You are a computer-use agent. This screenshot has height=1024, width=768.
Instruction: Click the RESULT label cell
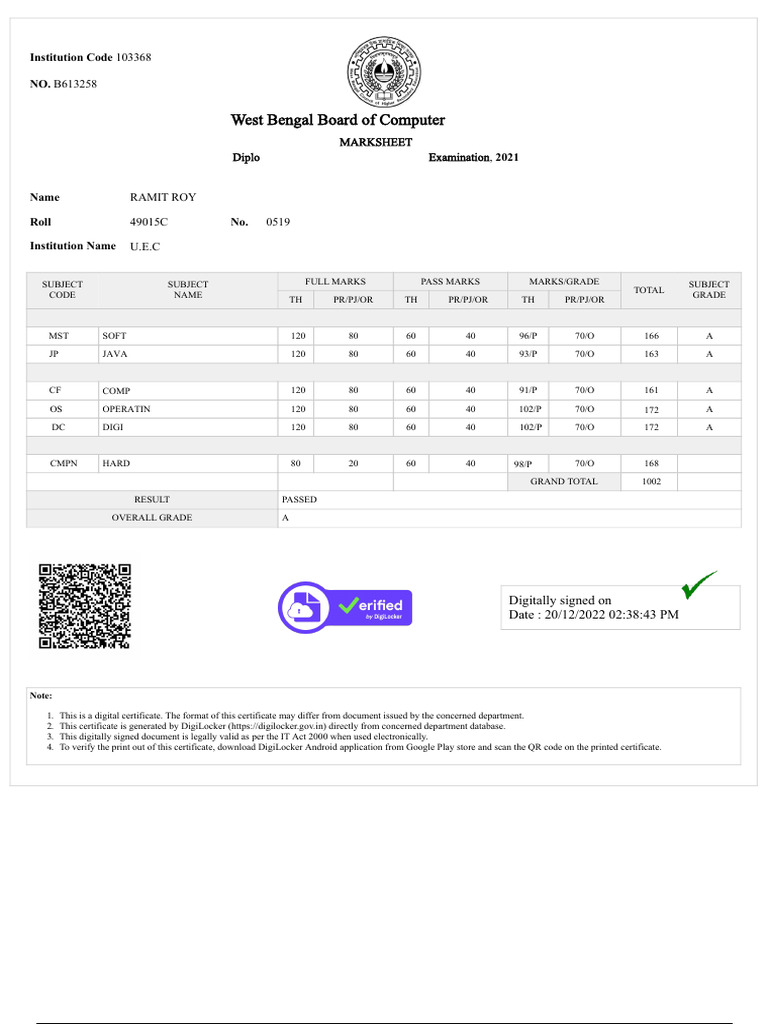(x=152, y=500)
